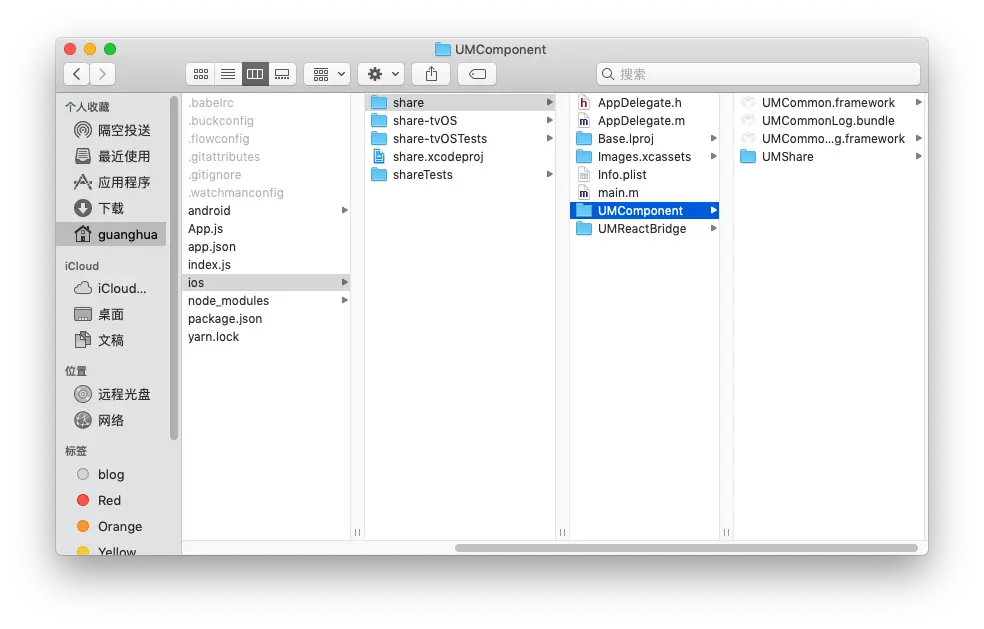Open 最近使用 recents in sidebar
Image resolution: width=984 pixels, height=629 pixels.
coord(113,156)
